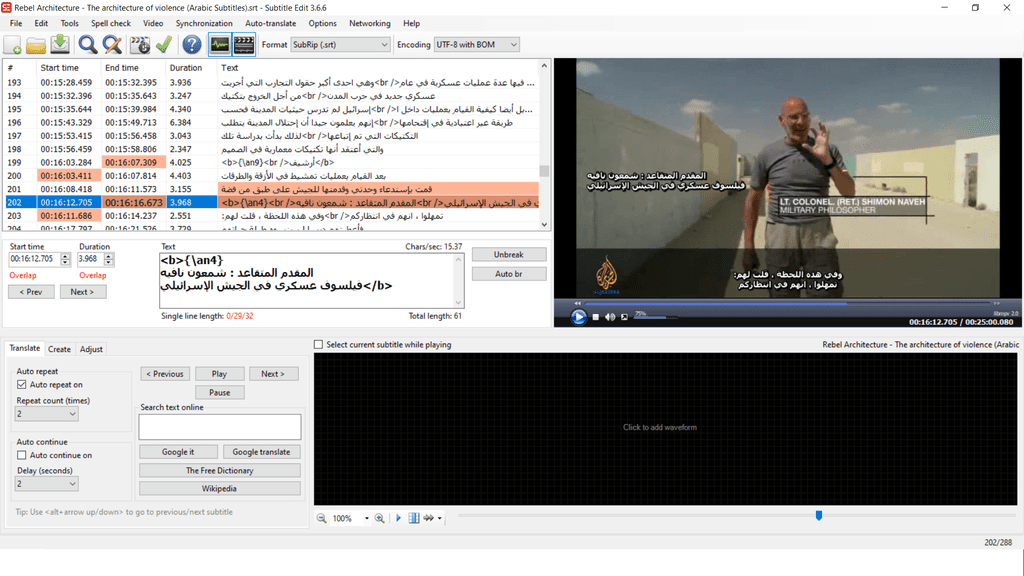Click the Duration spinner arrows
1024x576 pixels.
point(108,259)
